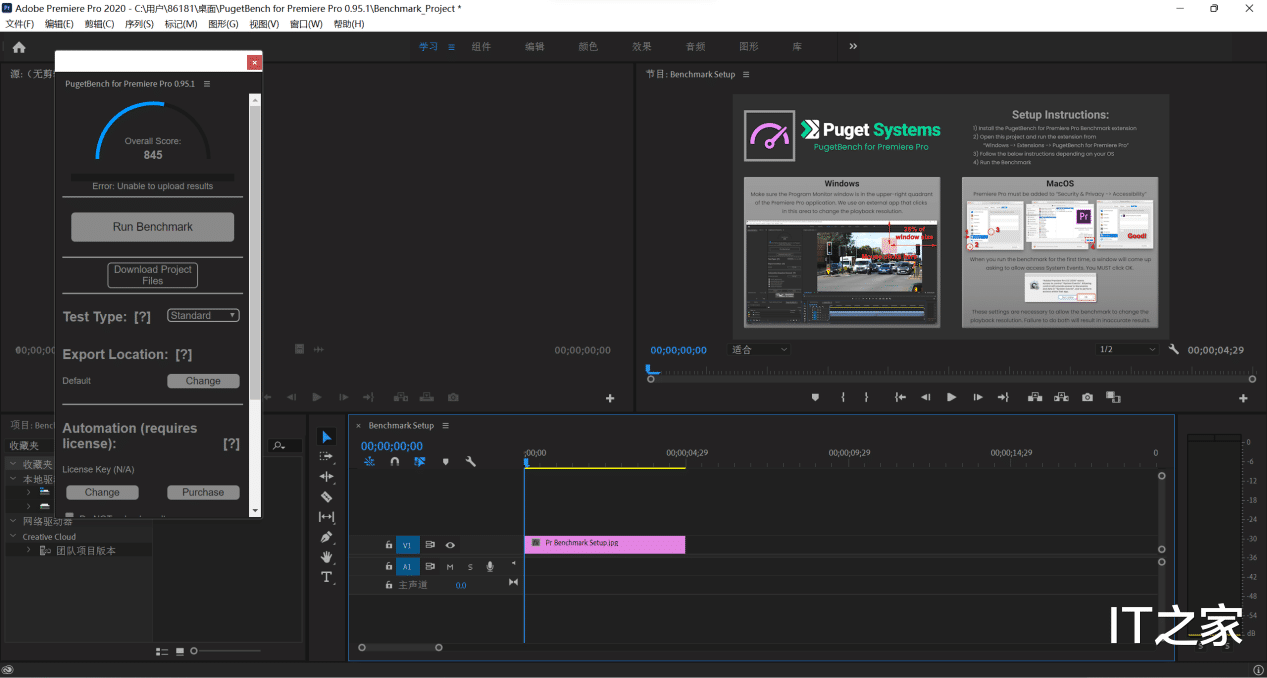
Task: Mute the A1 audio track
Action: click(450, 567)
